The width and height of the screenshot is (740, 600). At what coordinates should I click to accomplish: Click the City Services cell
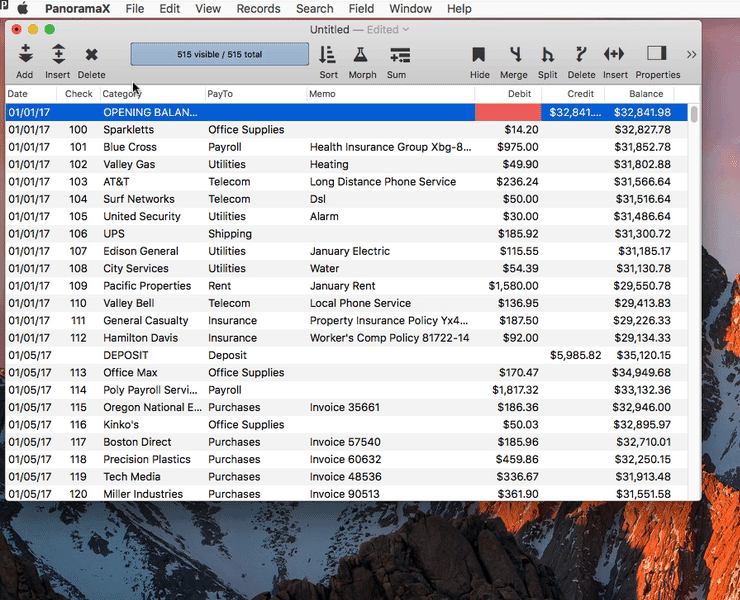pyautogui.click(x=153, y=269)
